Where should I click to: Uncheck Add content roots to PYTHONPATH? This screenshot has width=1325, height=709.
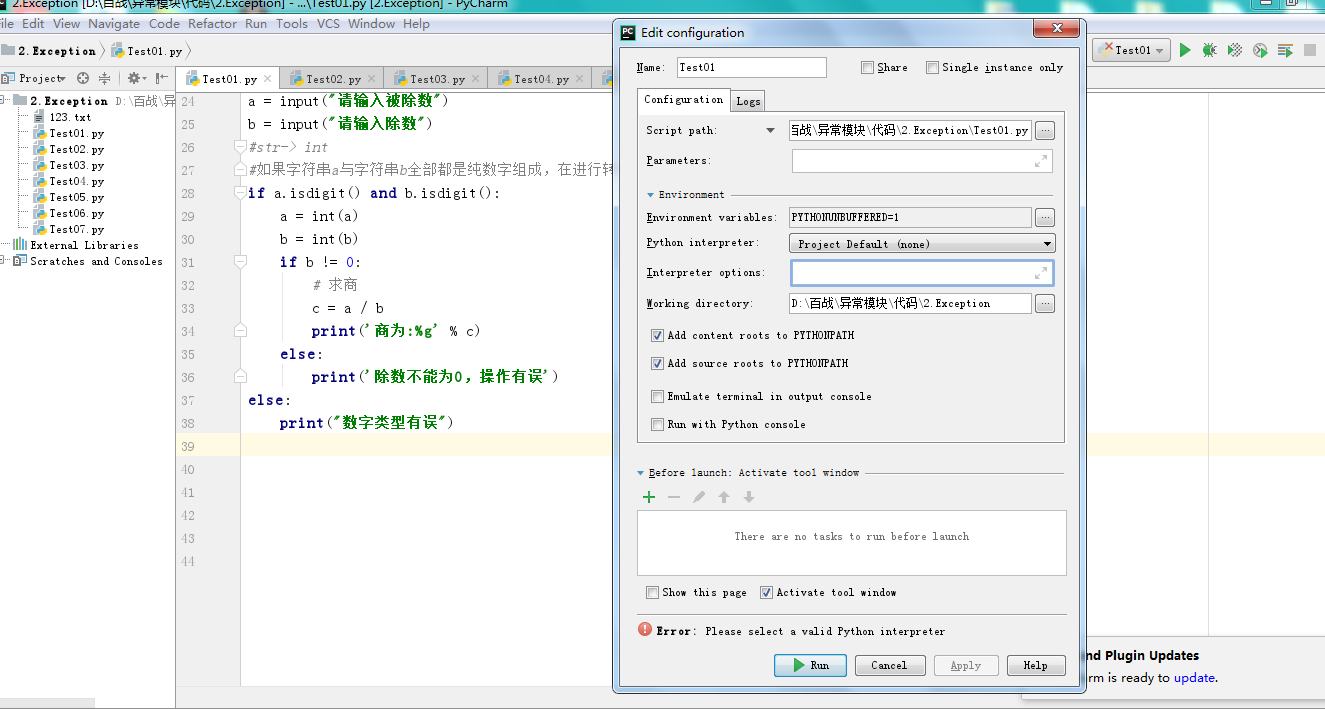[657, 335]
